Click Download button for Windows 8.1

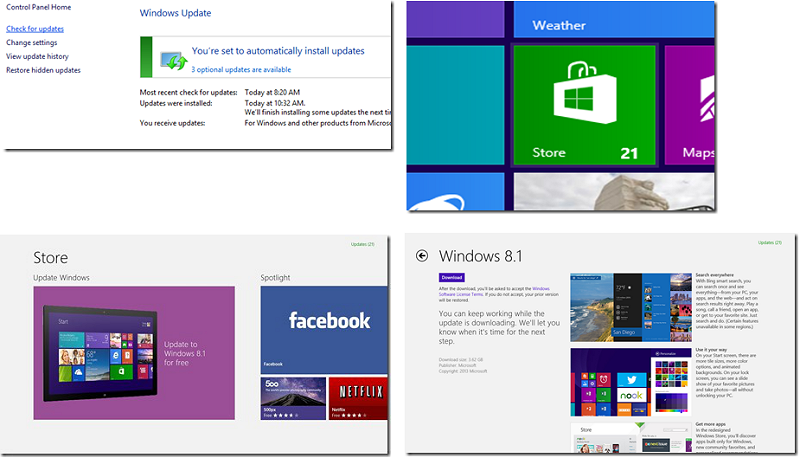click(452, 277)
